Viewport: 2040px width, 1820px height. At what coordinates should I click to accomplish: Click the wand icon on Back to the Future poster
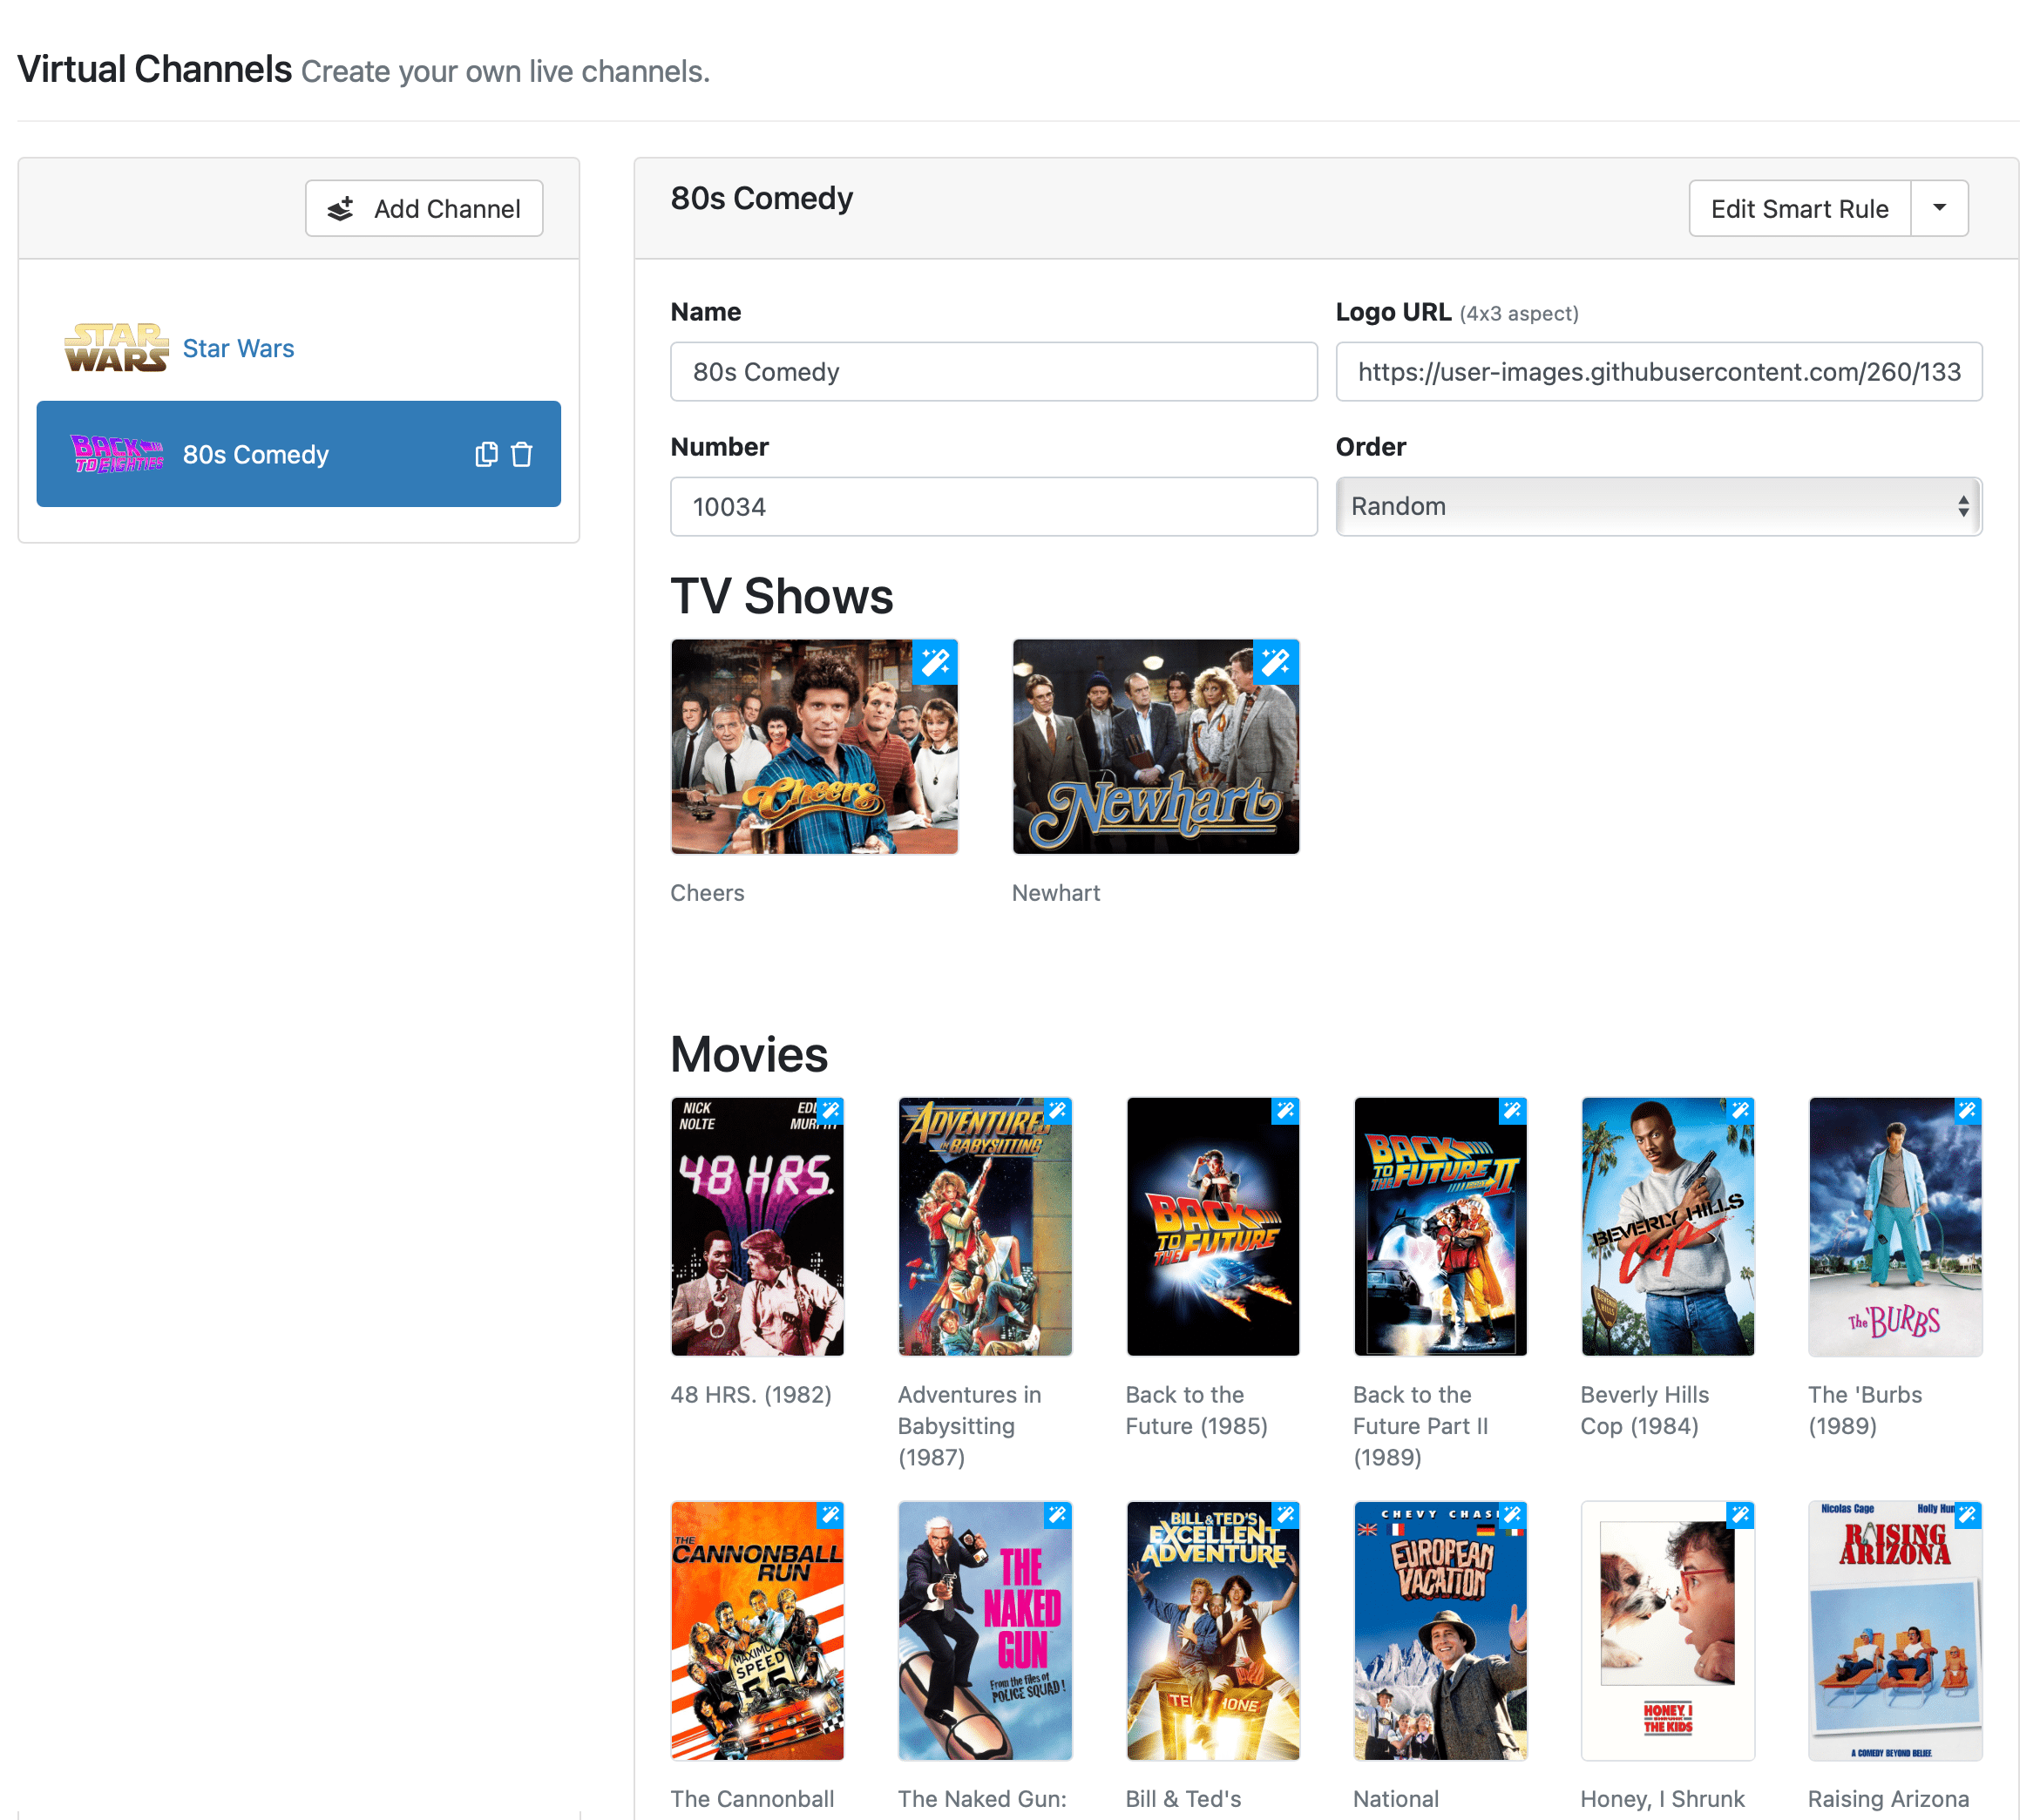[1285, 1110]
